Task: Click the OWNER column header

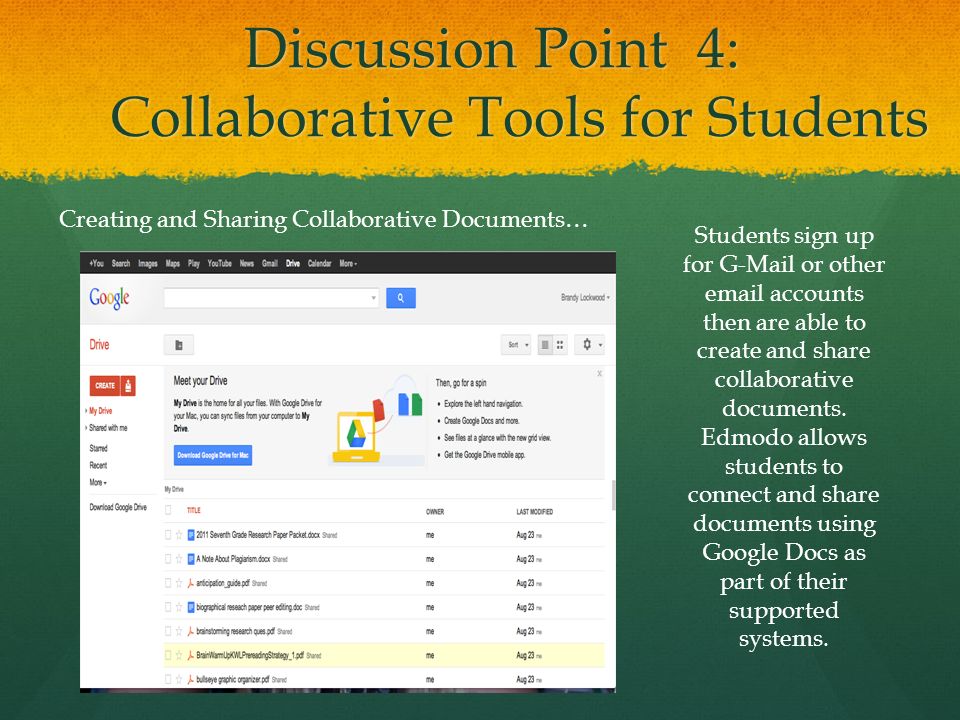Action: tap(435, 512)
